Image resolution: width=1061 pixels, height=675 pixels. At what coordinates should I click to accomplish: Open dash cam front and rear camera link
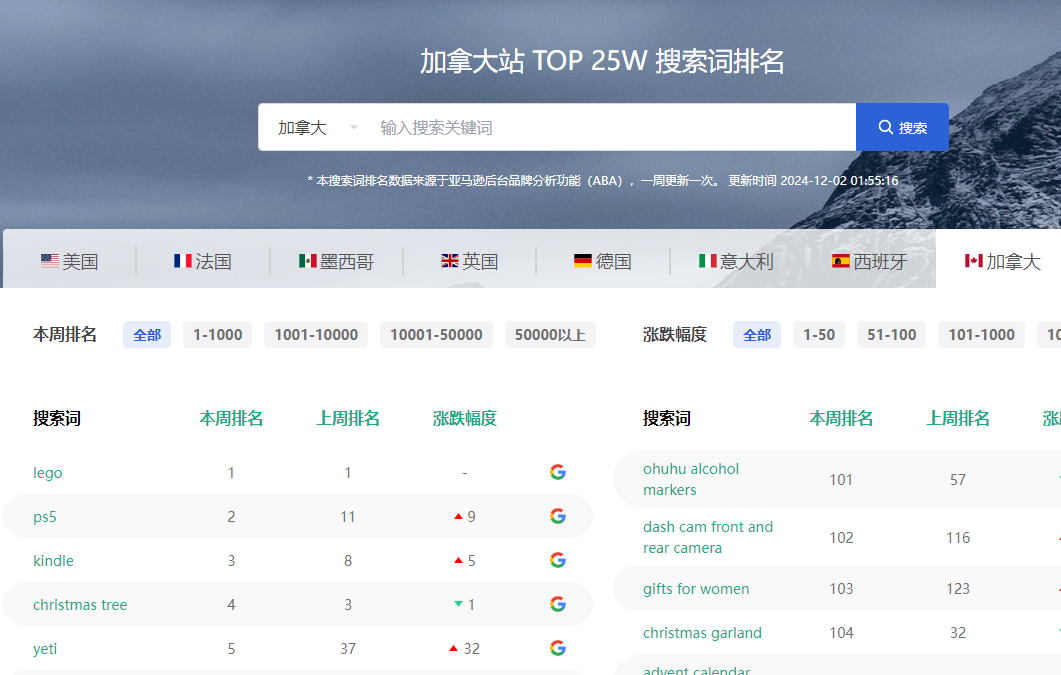click(708, 537)
